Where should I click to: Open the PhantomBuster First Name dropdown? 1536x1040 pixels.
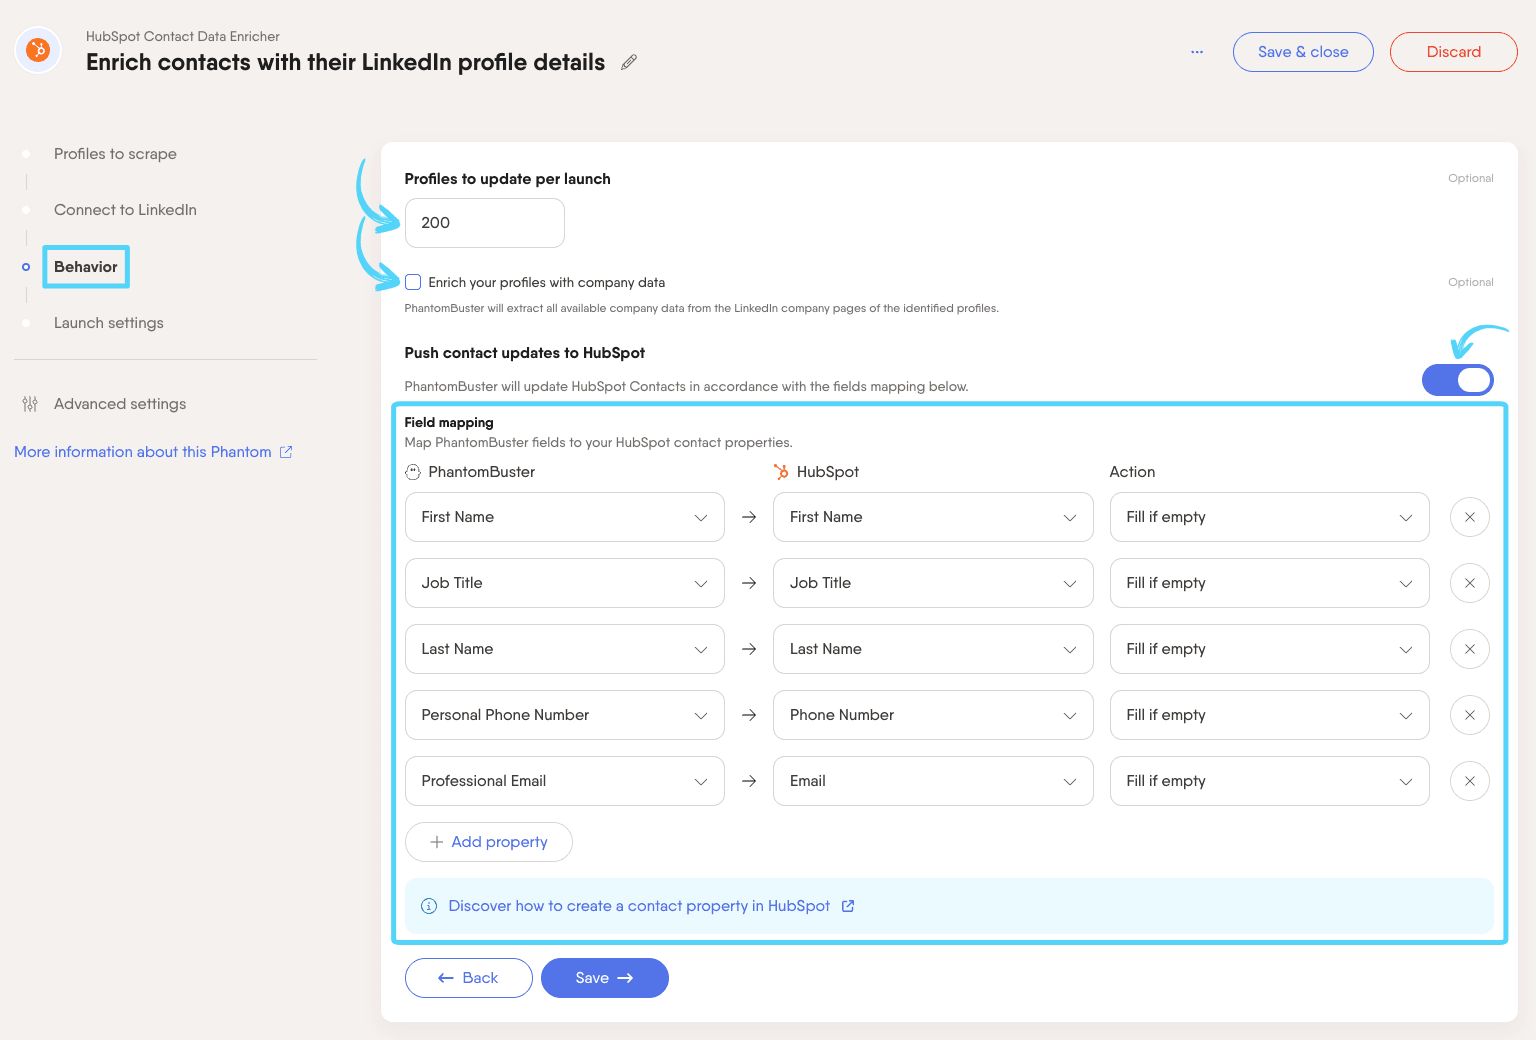click(565, 517)
